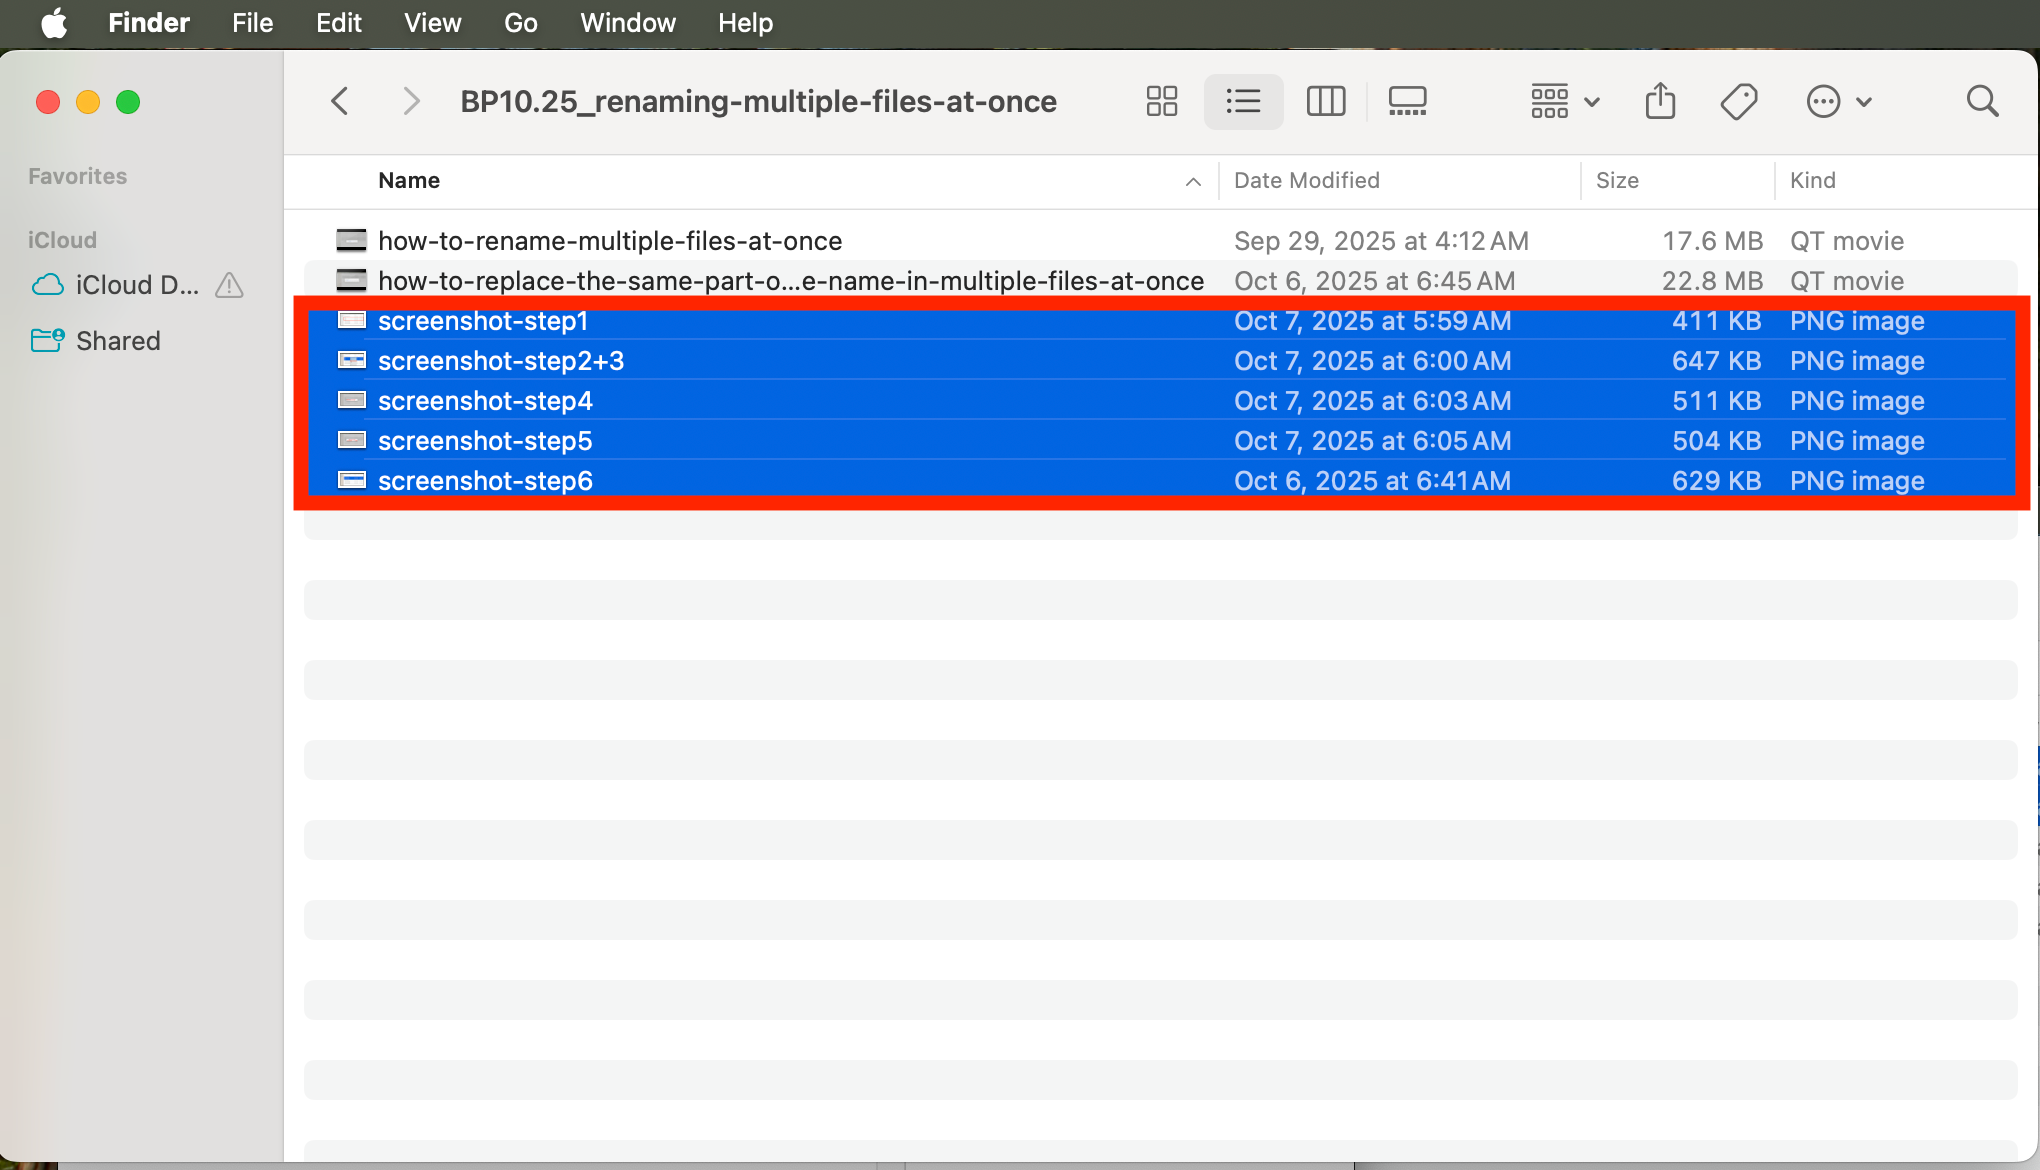The image size is (2040, 1170).
Task: Switch to column view
Action: pos(1325,101)
